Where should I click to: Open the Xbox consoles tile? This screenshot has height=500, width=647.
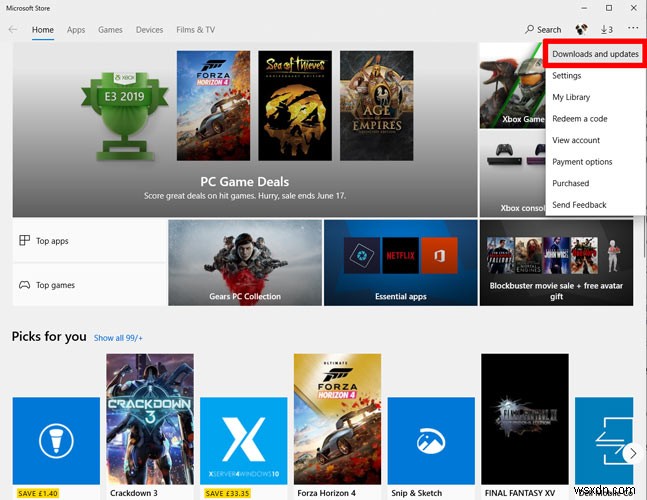click(x=512, y=174)
